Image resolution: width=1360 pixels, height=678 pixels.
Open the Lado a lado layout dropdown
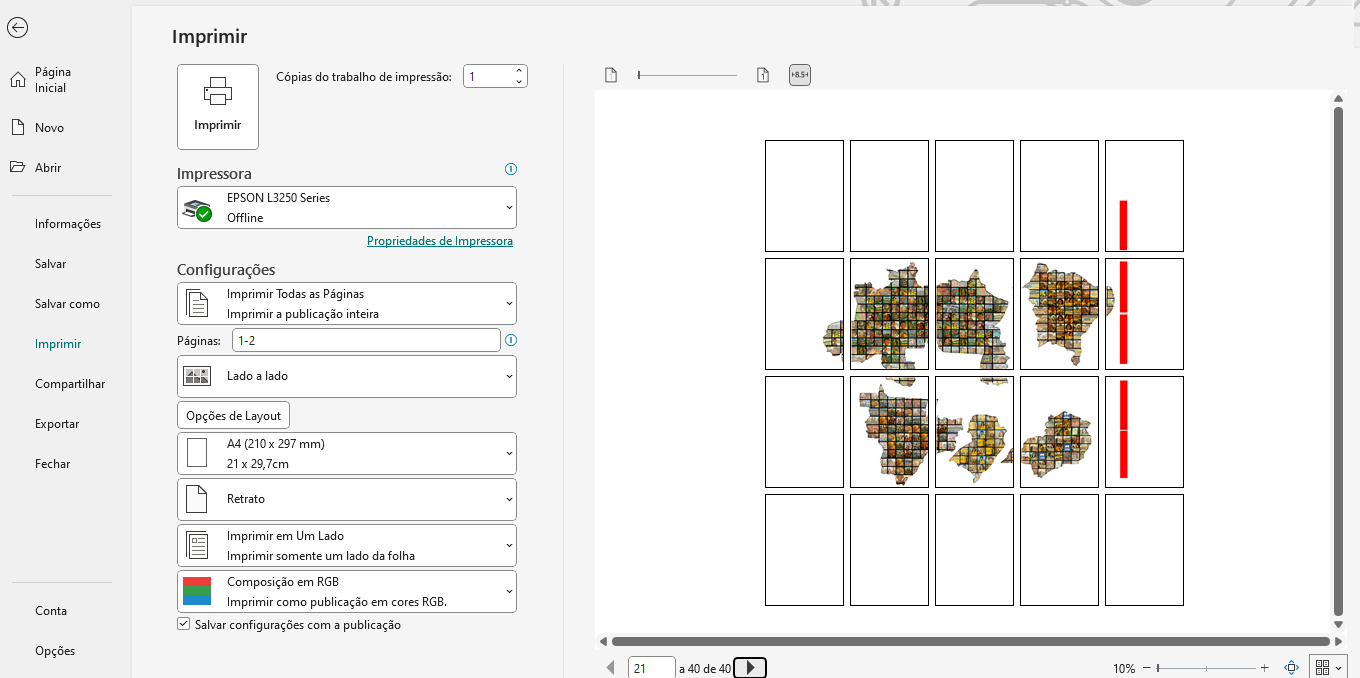tap(347, 376)
